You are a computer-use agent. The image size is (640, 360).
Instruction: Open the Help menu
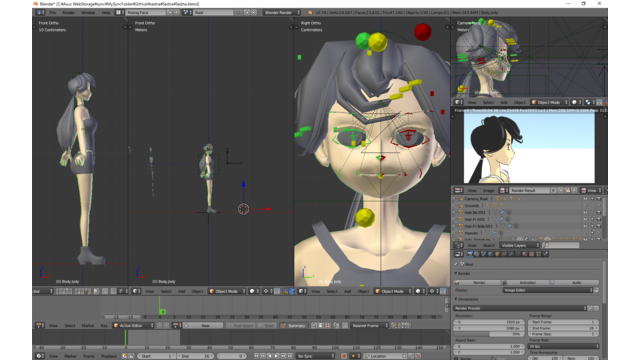(x=106, y=13)
